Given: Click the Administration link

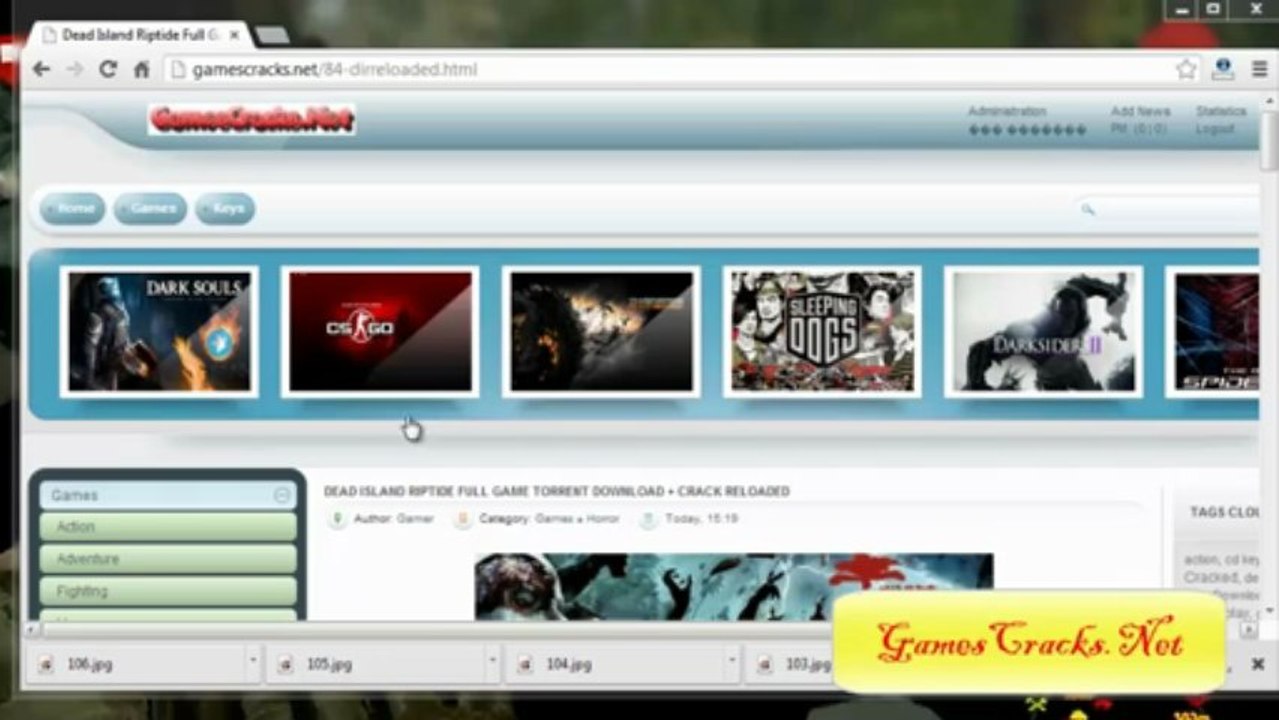Looking at the screenshot, I should [x=1007, y=111].
